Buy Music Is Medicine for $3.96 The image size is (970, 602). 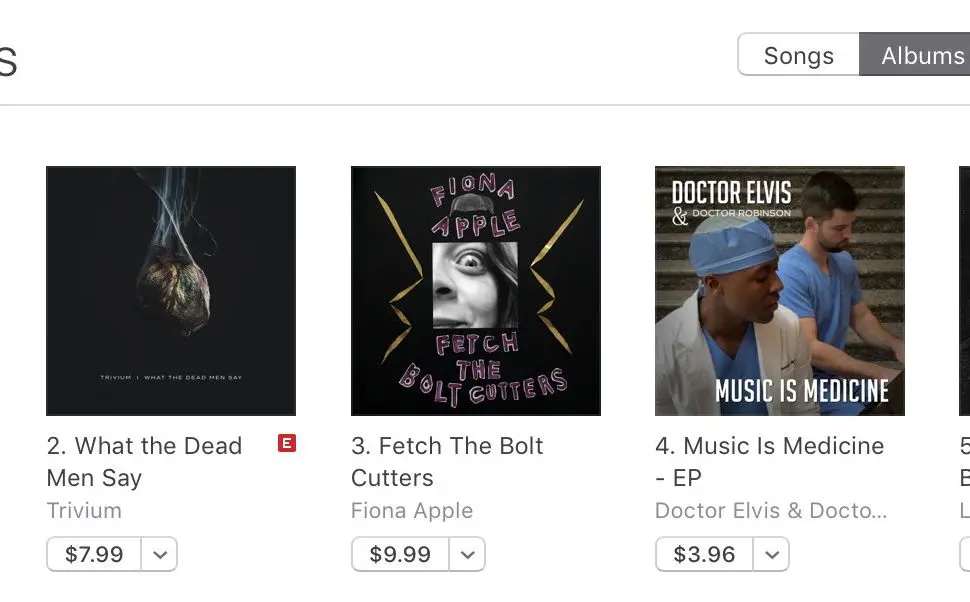tap(704, 554)
